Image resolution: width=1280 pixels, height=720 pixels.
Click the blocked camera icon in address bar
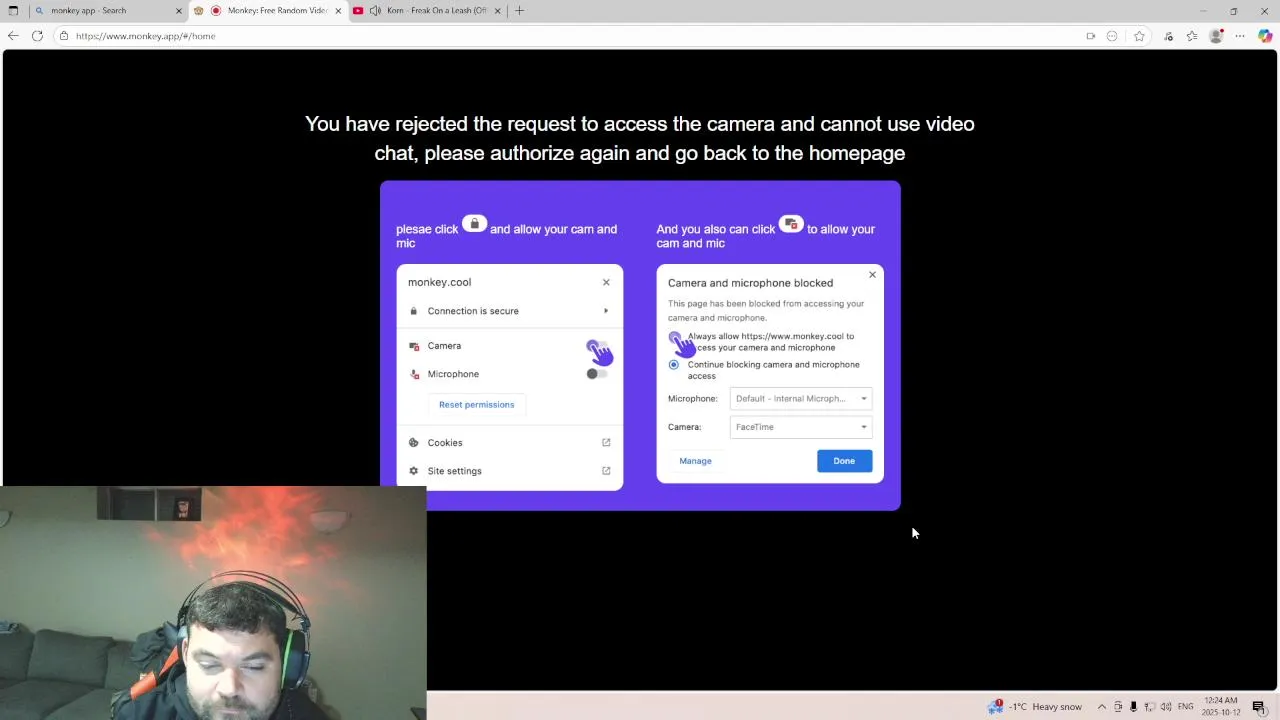click(x=1090, y=36)
